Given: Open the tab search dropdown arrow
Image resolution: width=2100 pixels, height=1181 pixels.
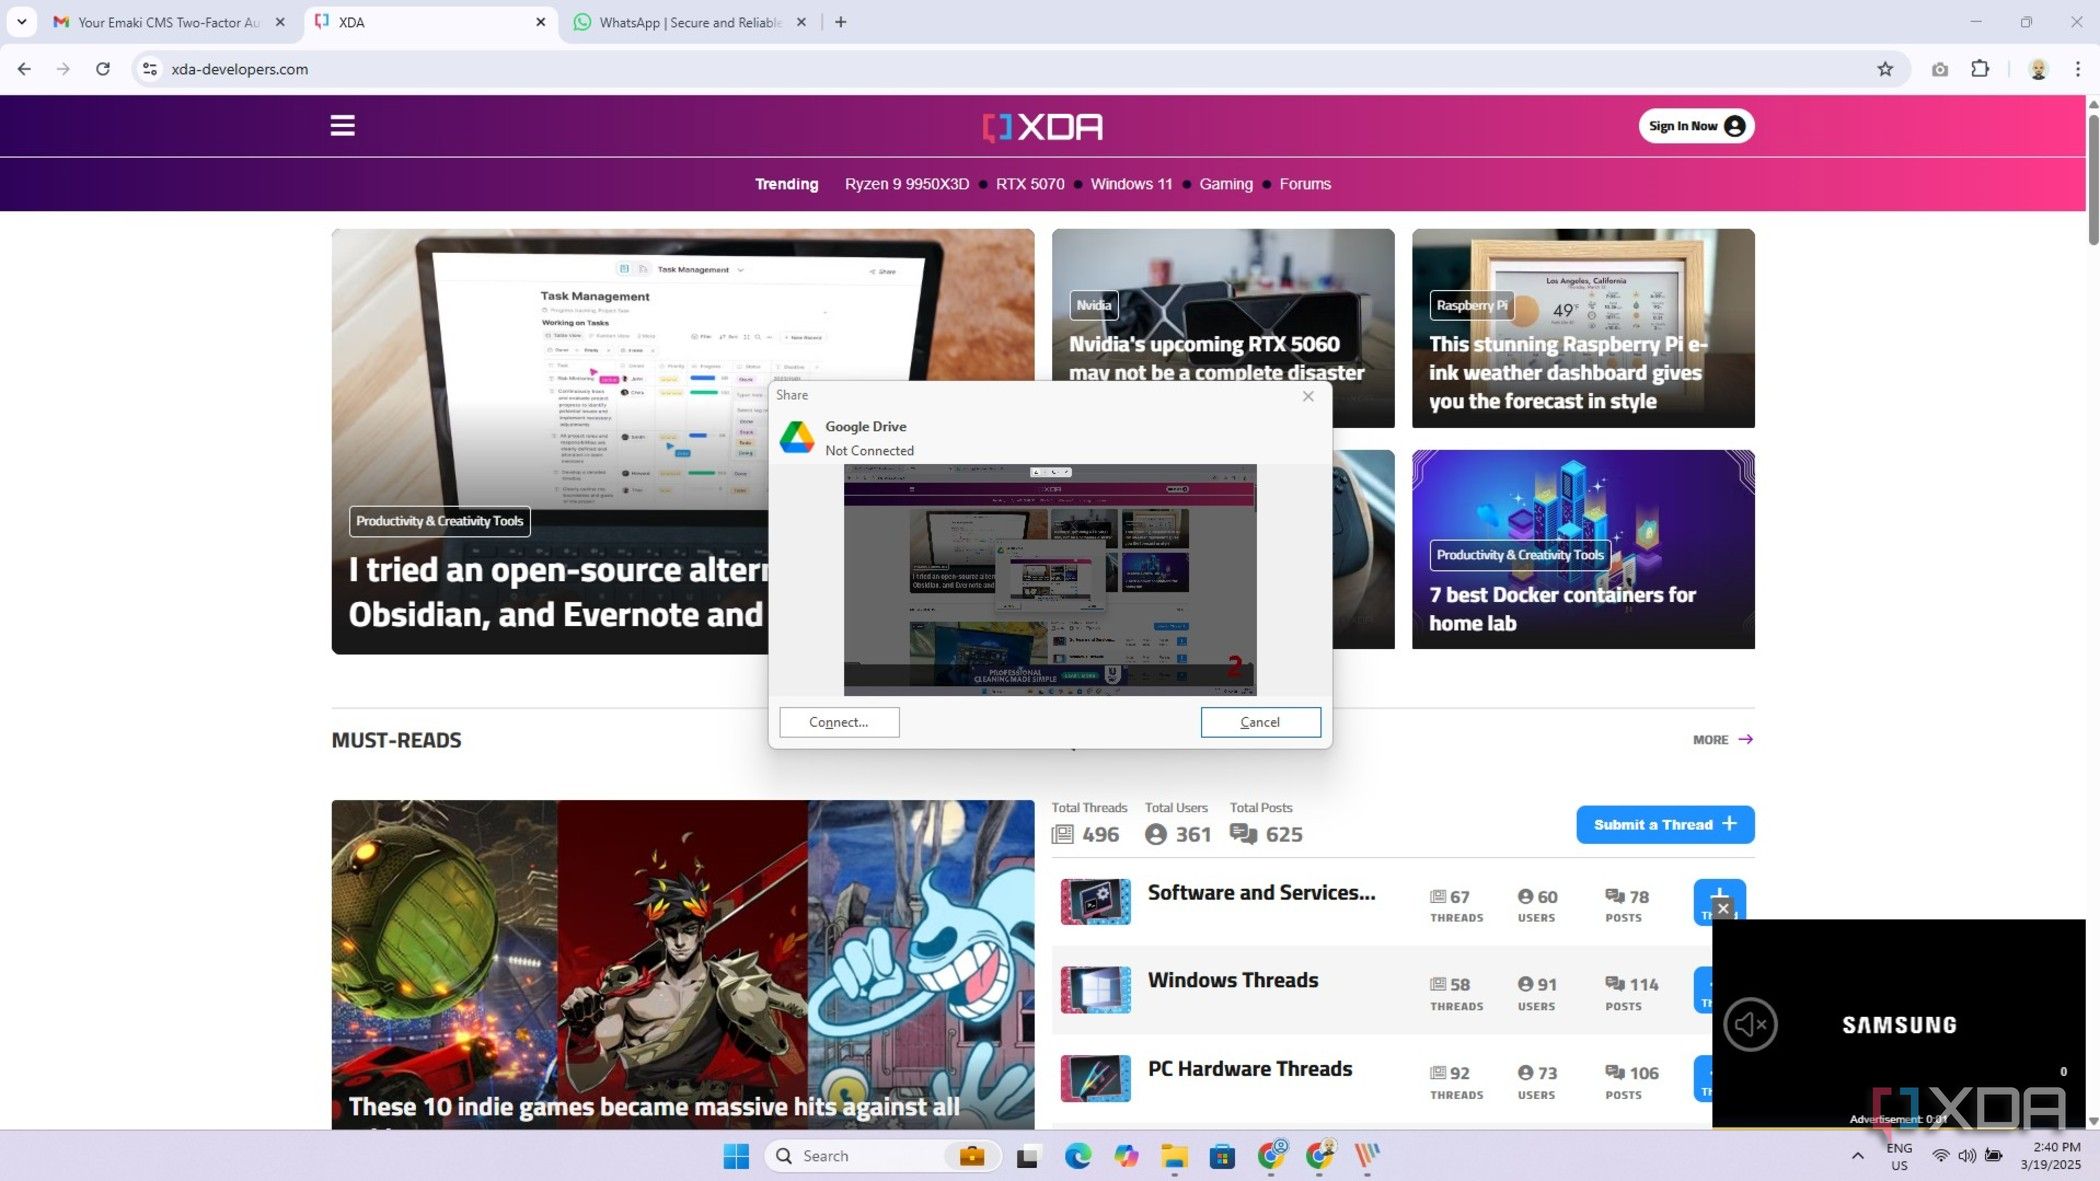Looking at the screenshot, I should tap(21, 21).
